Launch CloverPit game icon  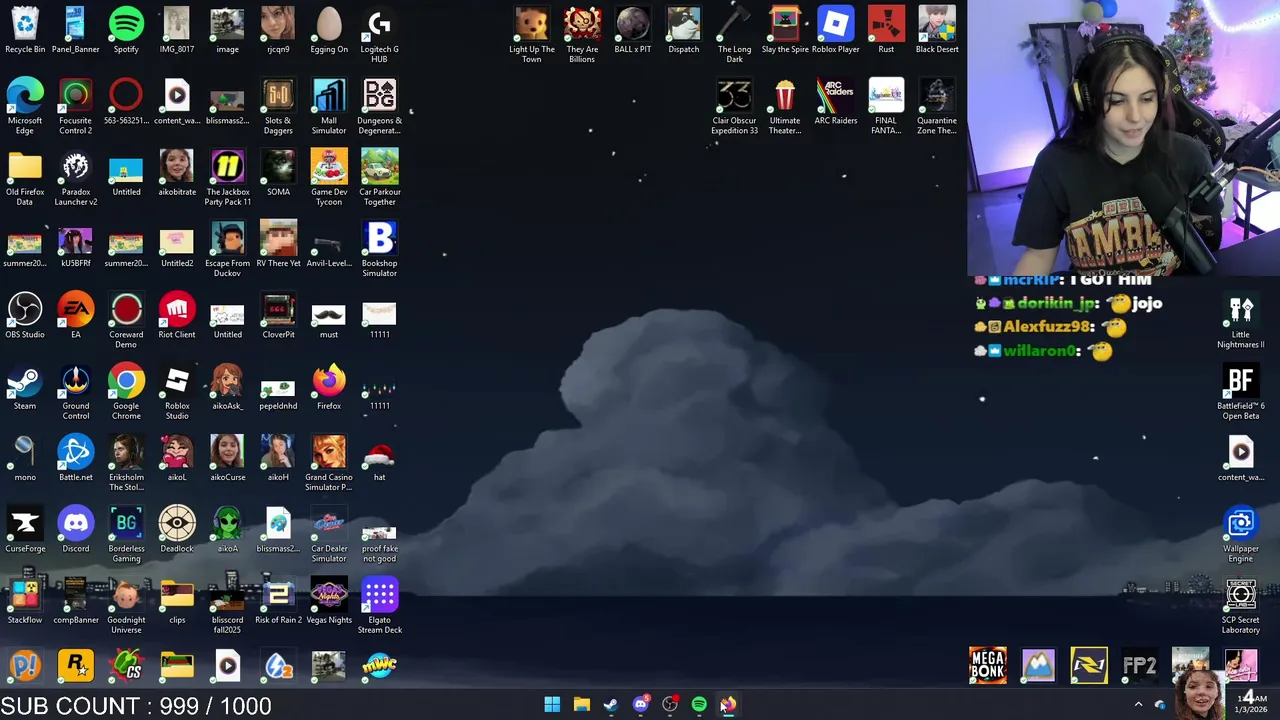tap(278, 315)
